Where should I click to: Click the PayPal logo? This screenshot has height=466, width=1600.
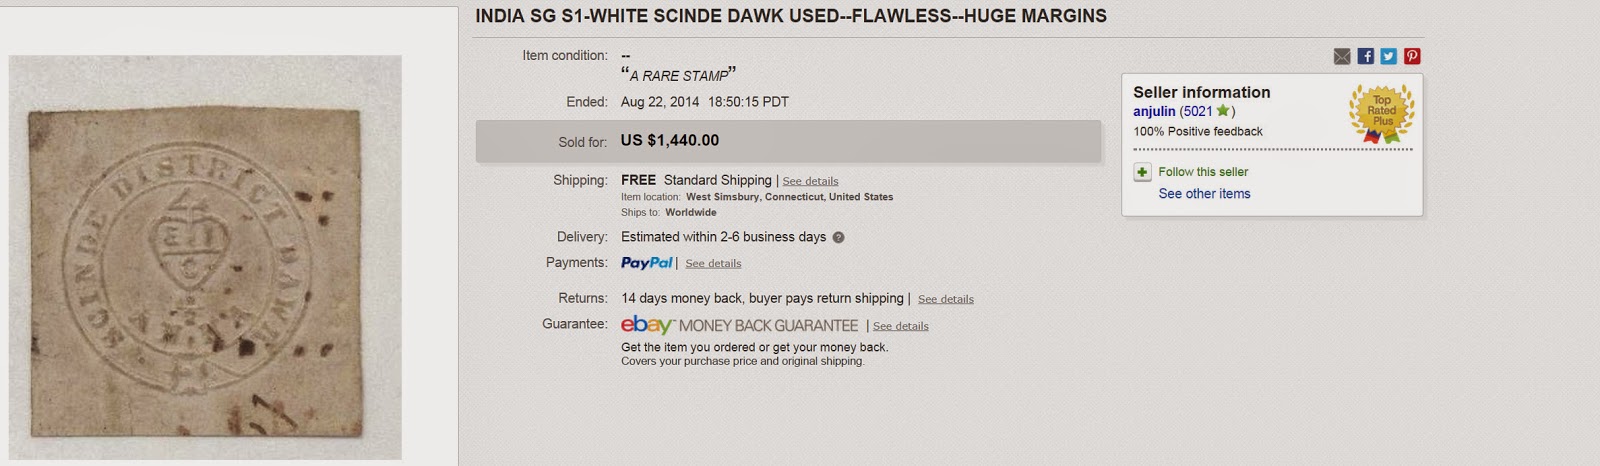tap(646, 263)
